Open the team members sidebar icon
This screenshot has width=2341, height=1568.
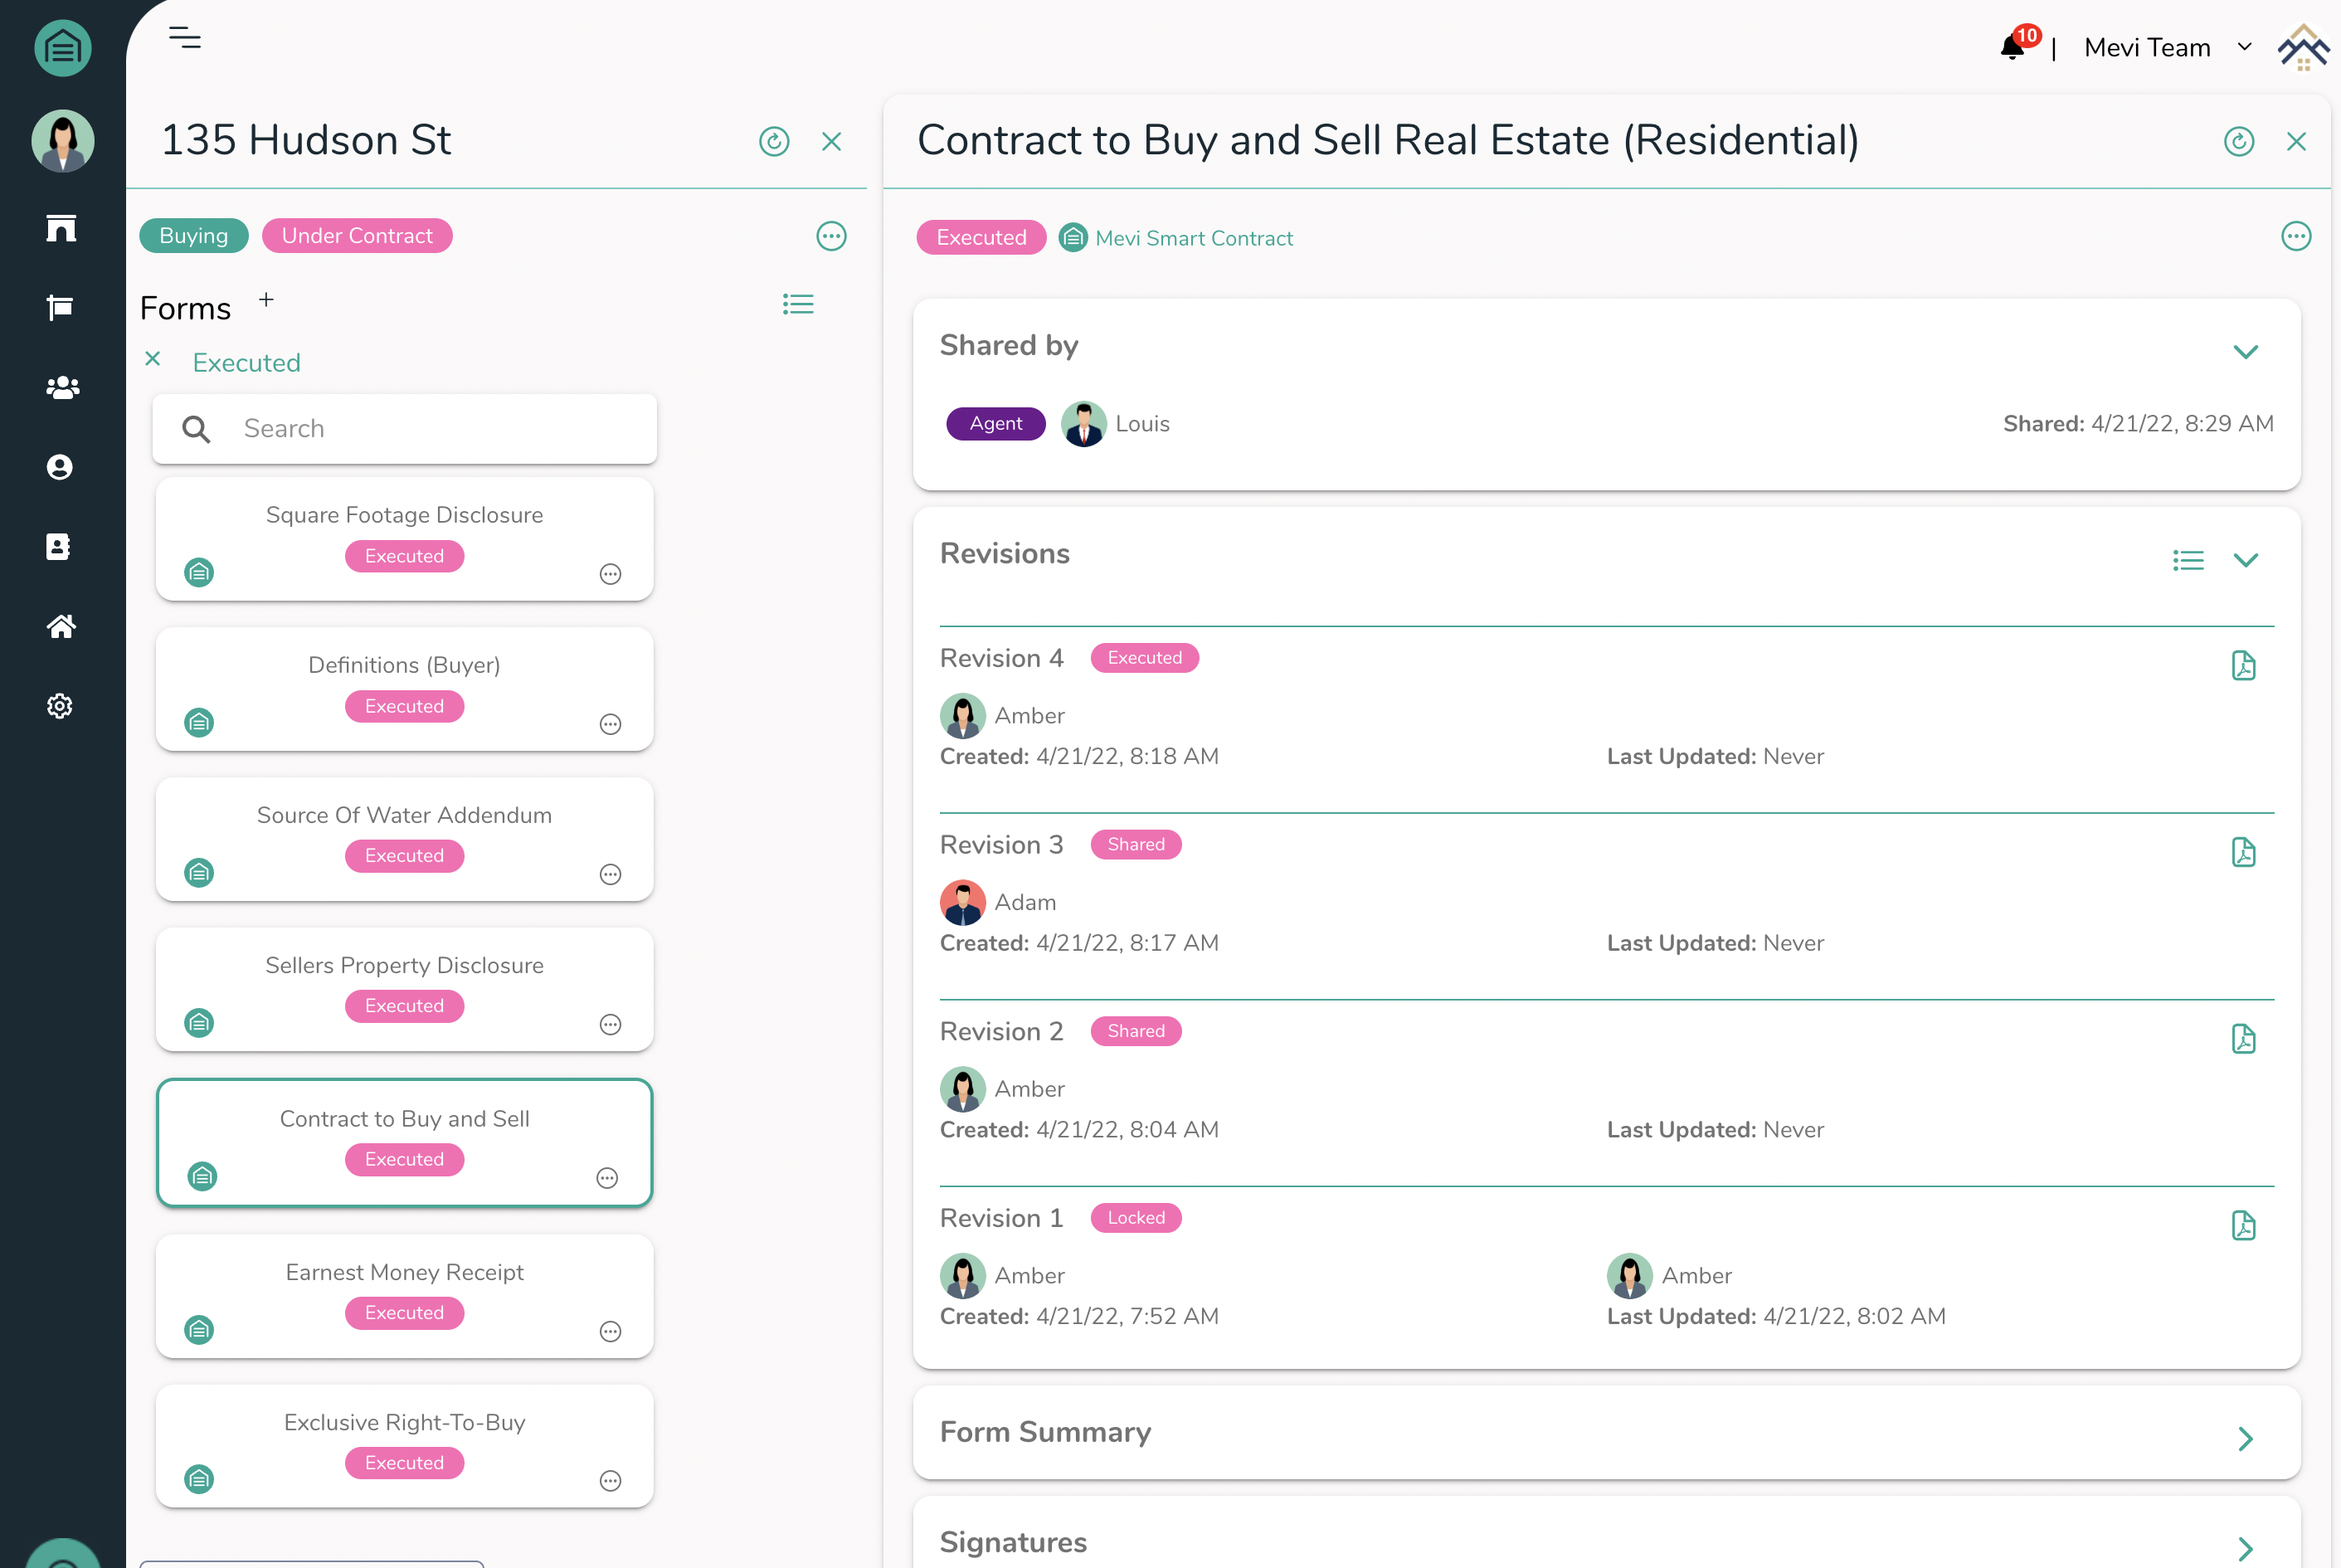click(x=62, y=388)
